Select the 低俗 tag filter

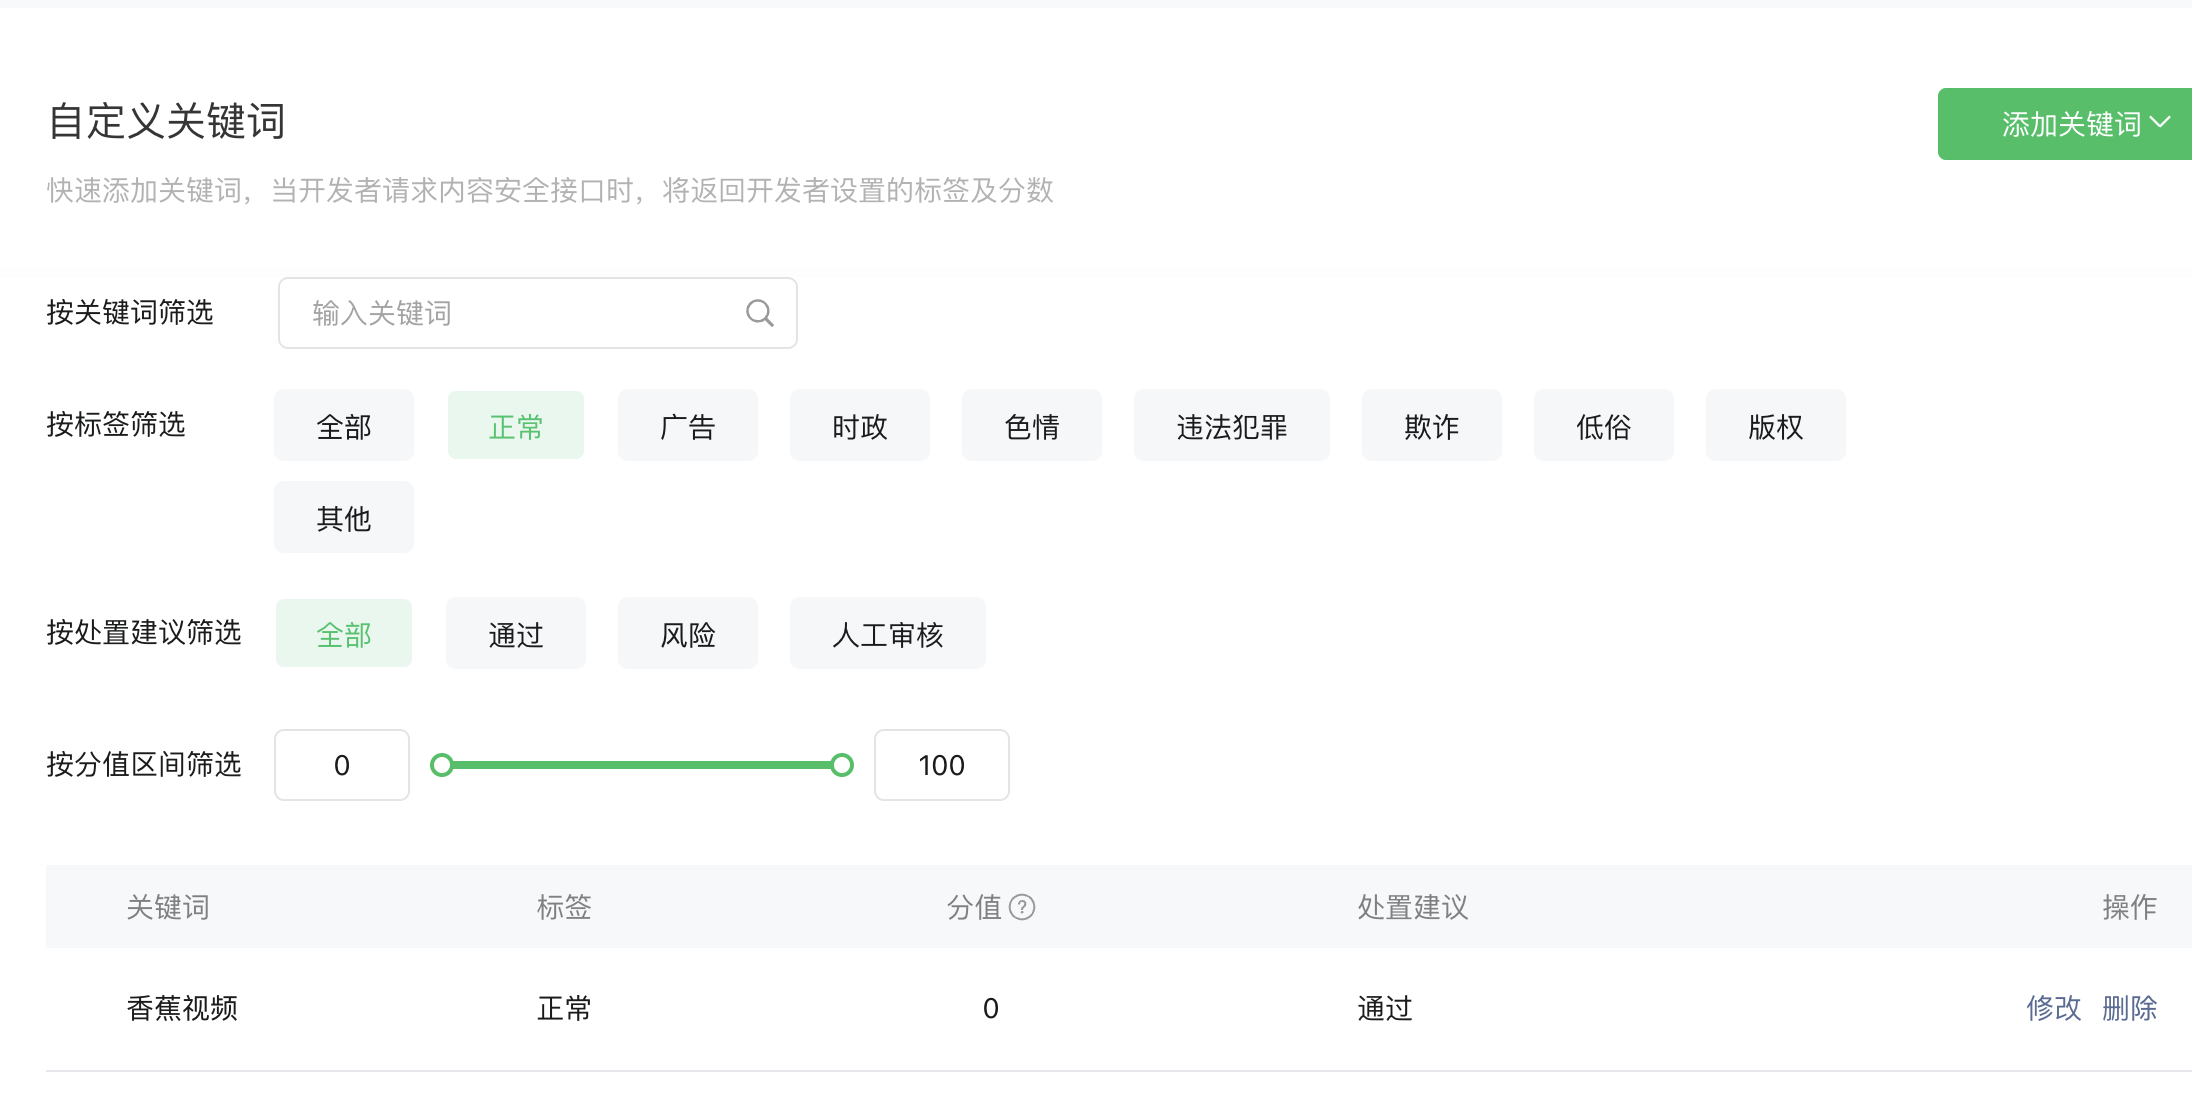[x=1604, y=427]
